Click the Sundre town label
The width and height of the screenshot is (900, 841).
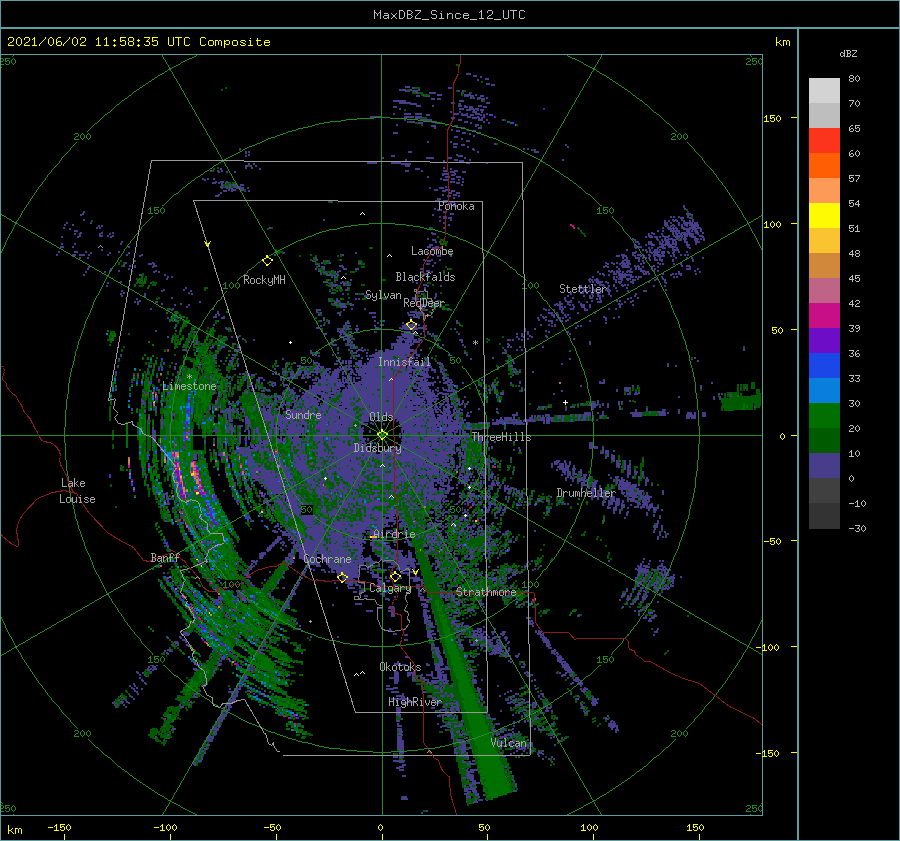pyautogui.click(x=303, y=415)
